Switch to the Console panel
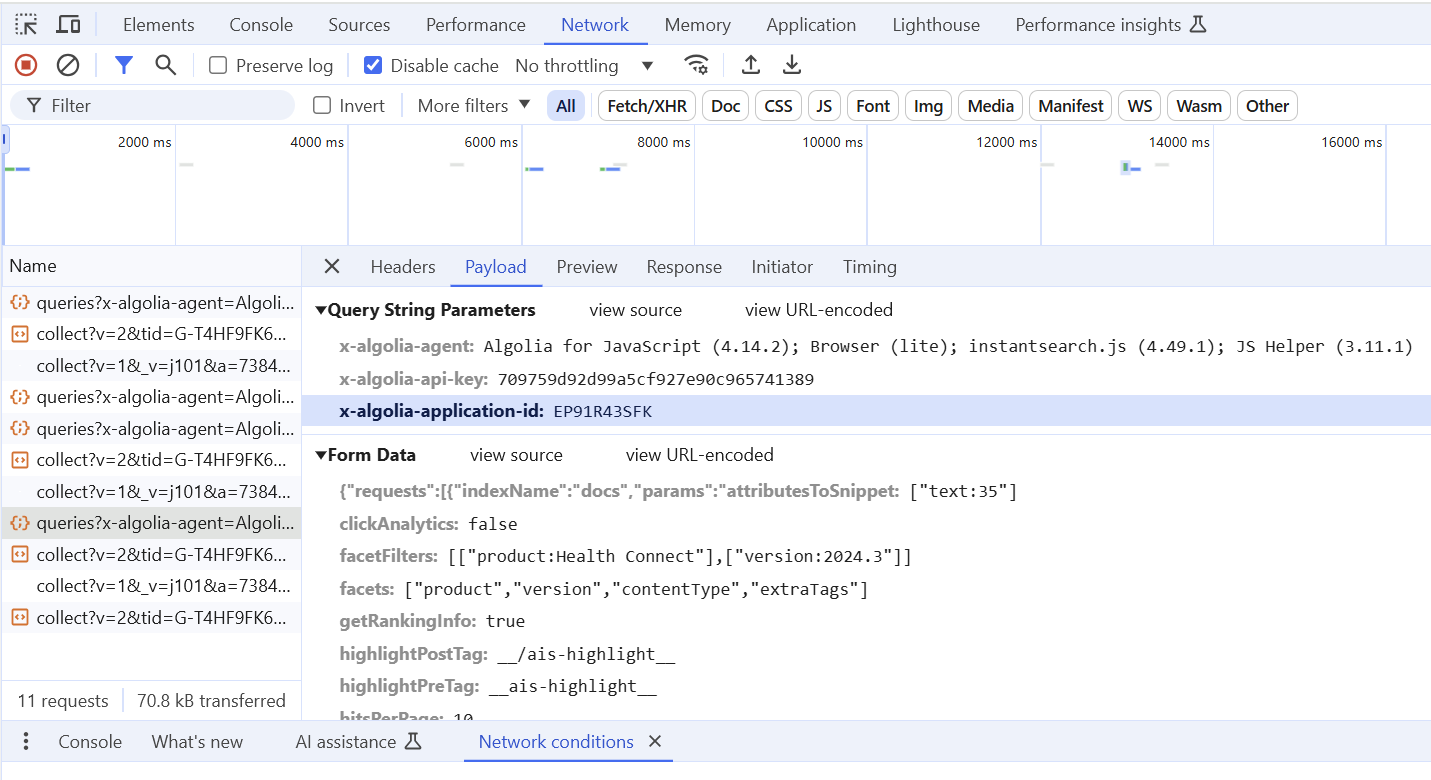 coord(261,25)
